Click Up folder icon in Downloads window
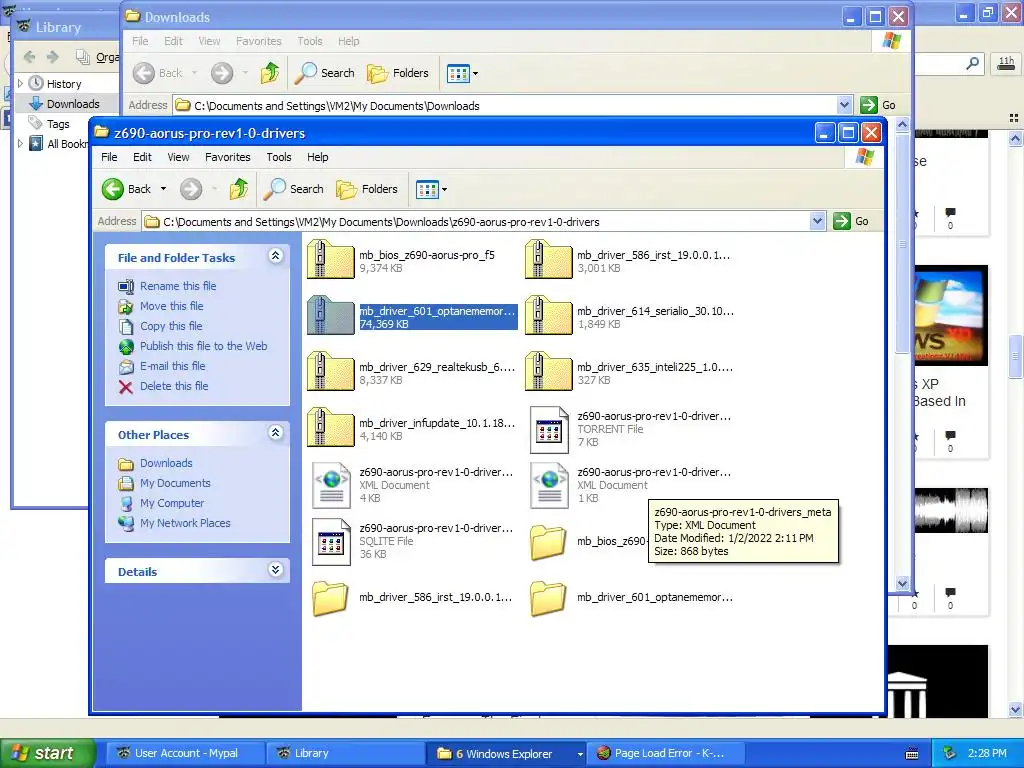 pyautogui.click(x=270, y=73)
